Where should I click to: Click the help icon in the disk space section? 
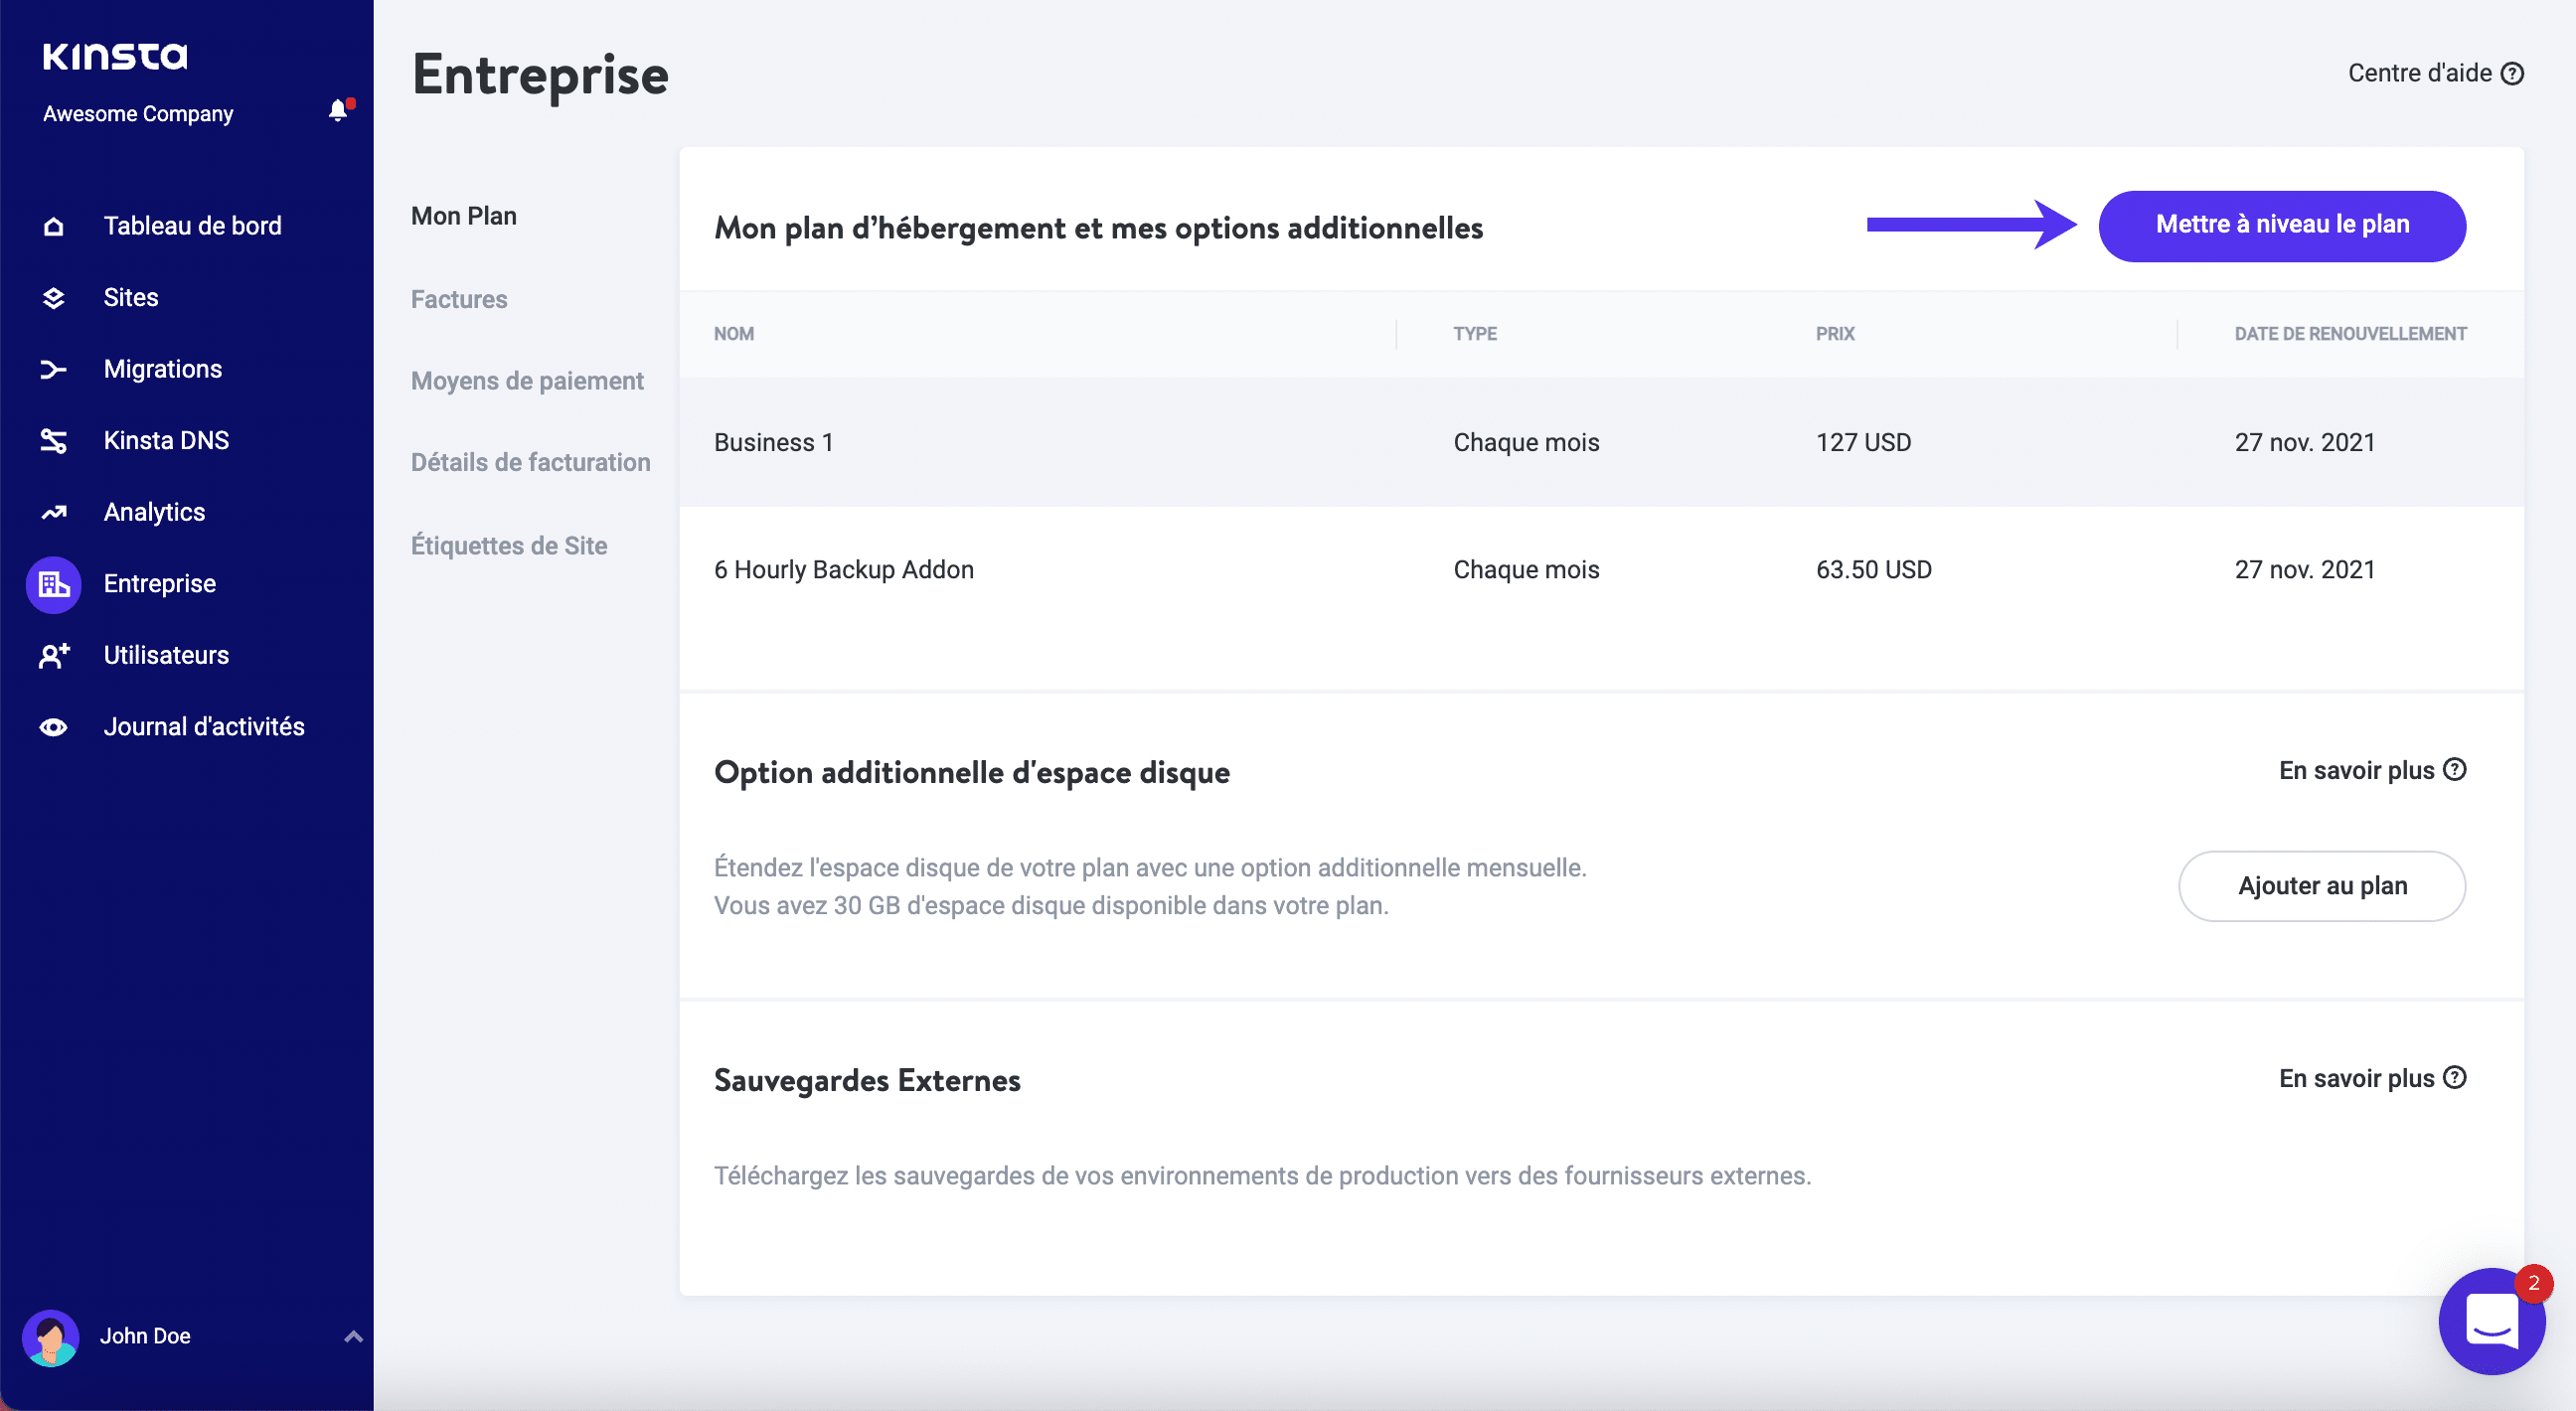click(x=2454, y=770)
